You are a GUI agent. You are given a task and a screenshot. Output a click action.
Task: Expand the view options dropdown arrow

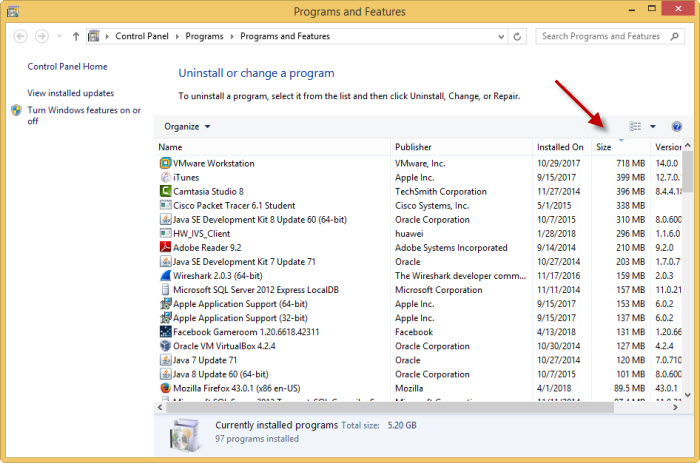(x=653, y=126)
